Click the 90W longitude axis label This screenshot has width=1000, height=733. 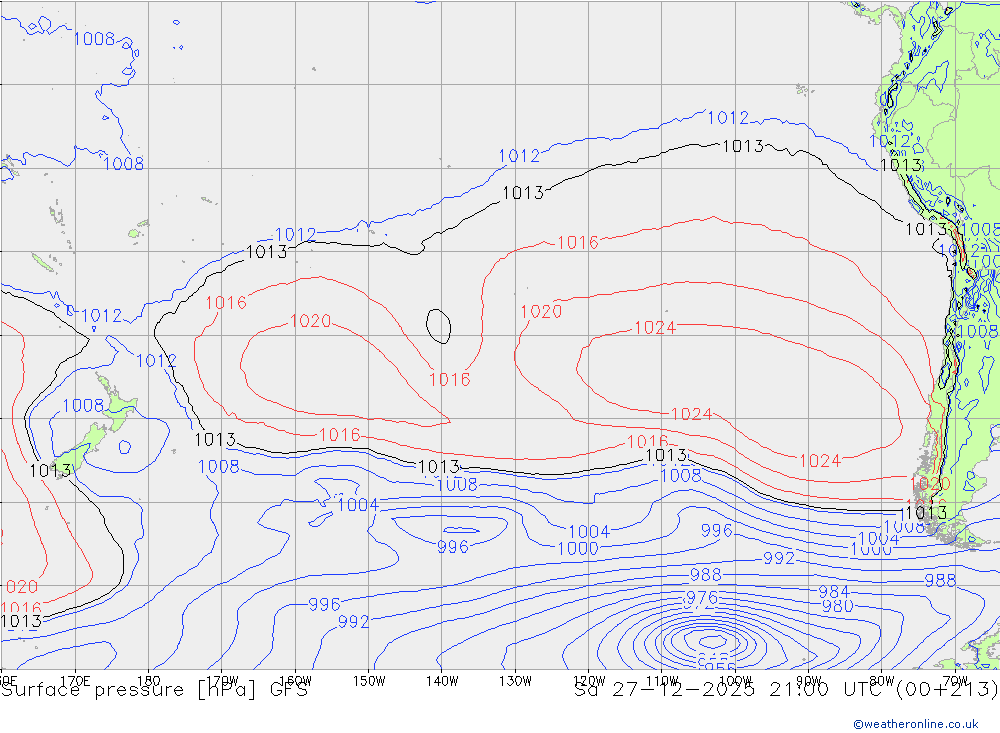809,681
